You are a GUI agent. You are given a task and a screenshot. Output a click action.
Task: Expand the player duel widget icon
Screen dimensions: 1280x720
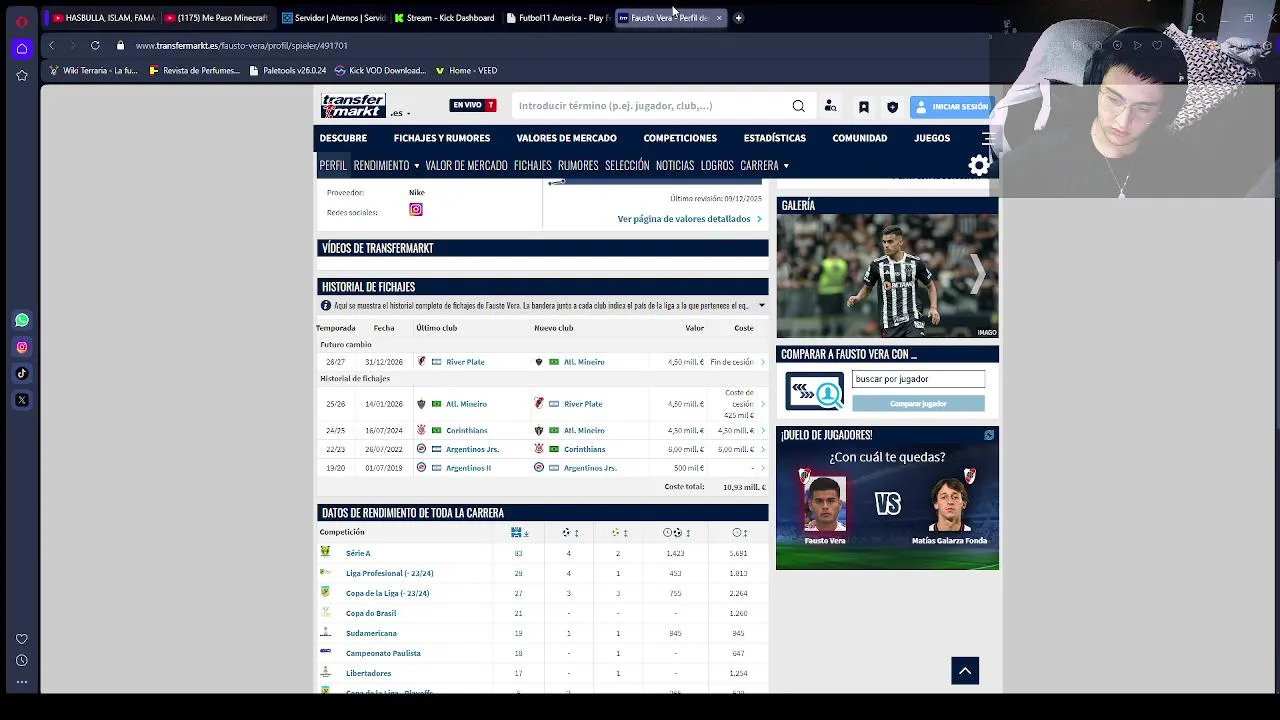pyautogui.click(x=989, y=435)
